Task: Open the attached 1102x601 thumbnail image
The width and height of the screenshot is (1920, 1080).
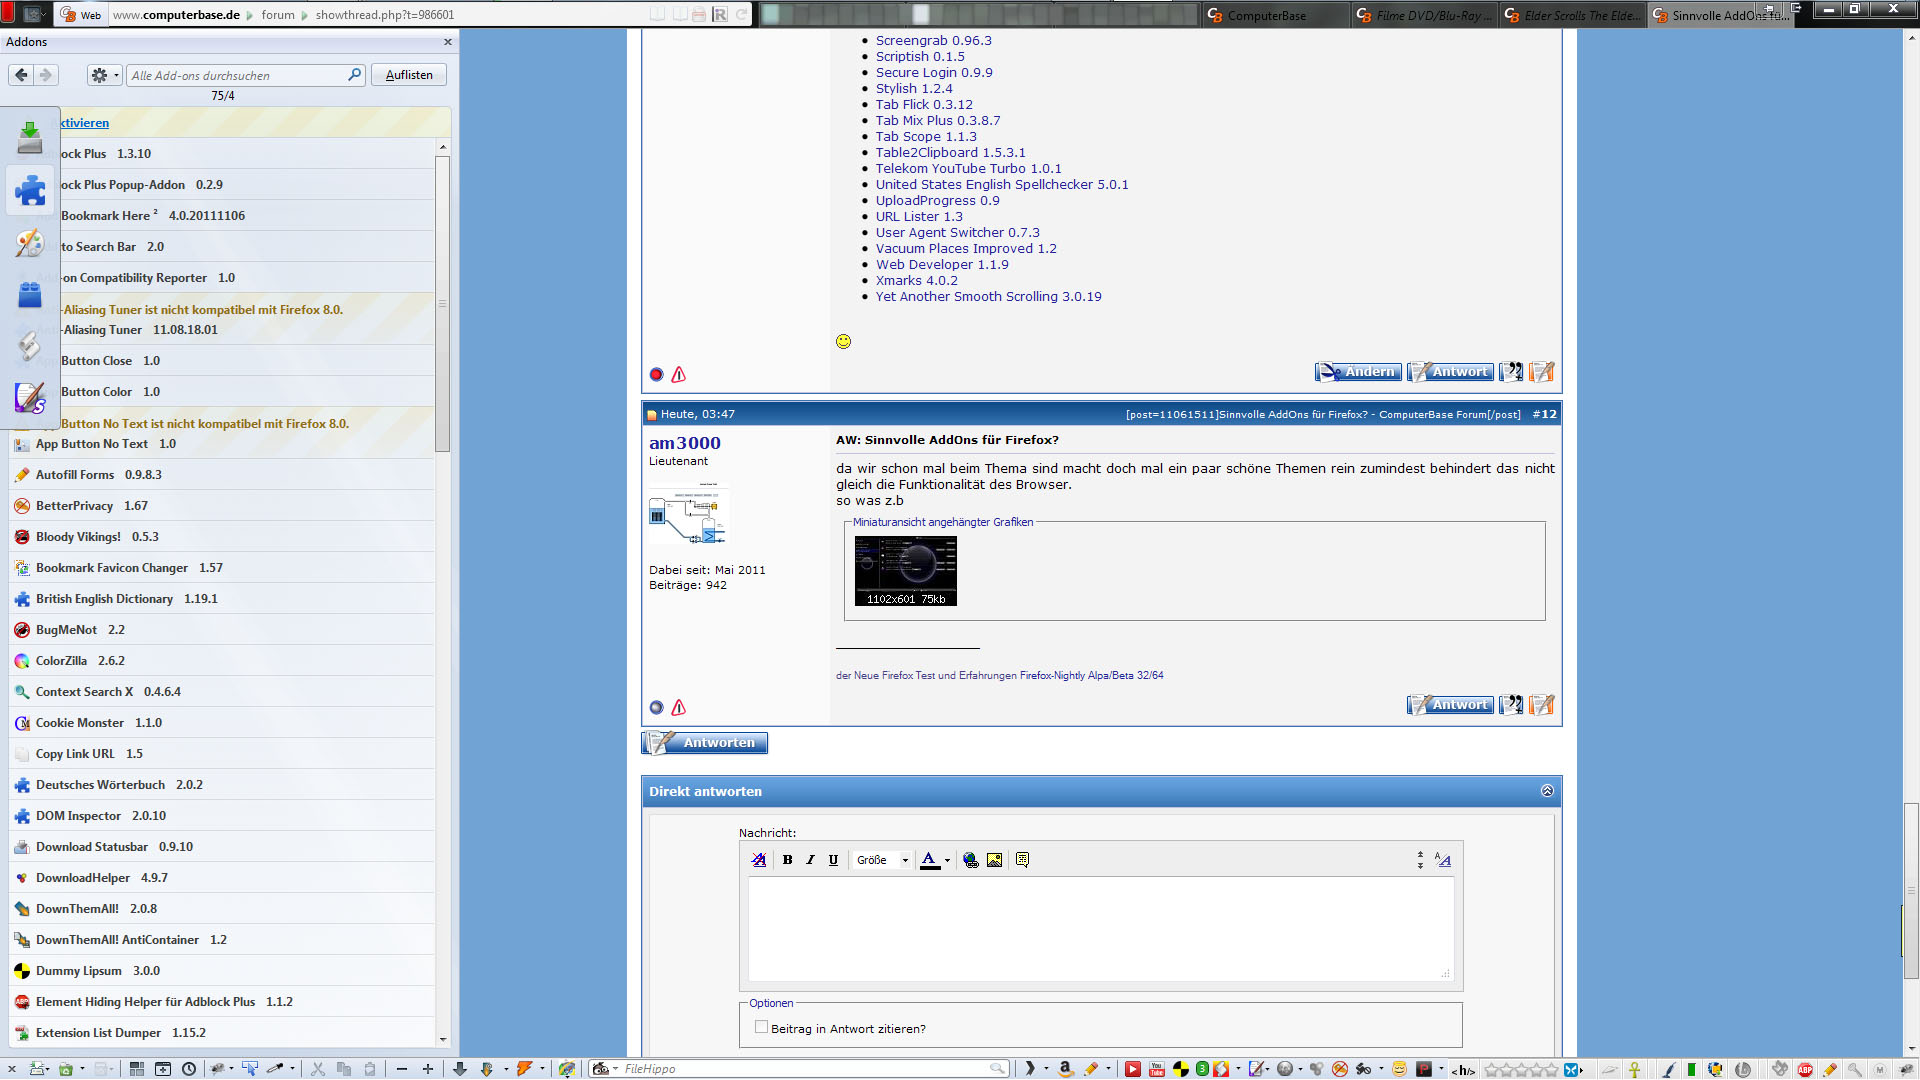Action: (905, 570)
